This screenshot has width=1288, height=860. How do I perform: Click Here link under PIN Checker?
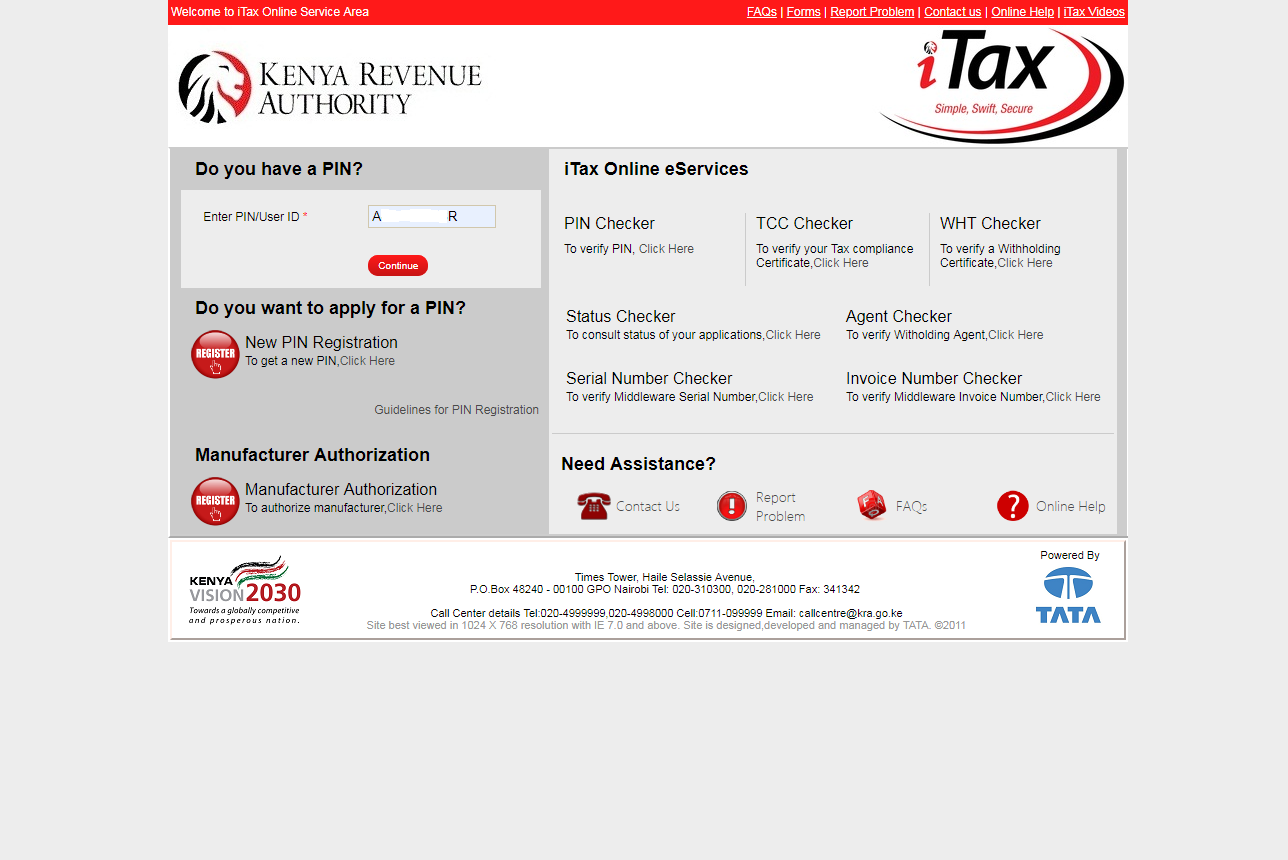coord(666,249)
